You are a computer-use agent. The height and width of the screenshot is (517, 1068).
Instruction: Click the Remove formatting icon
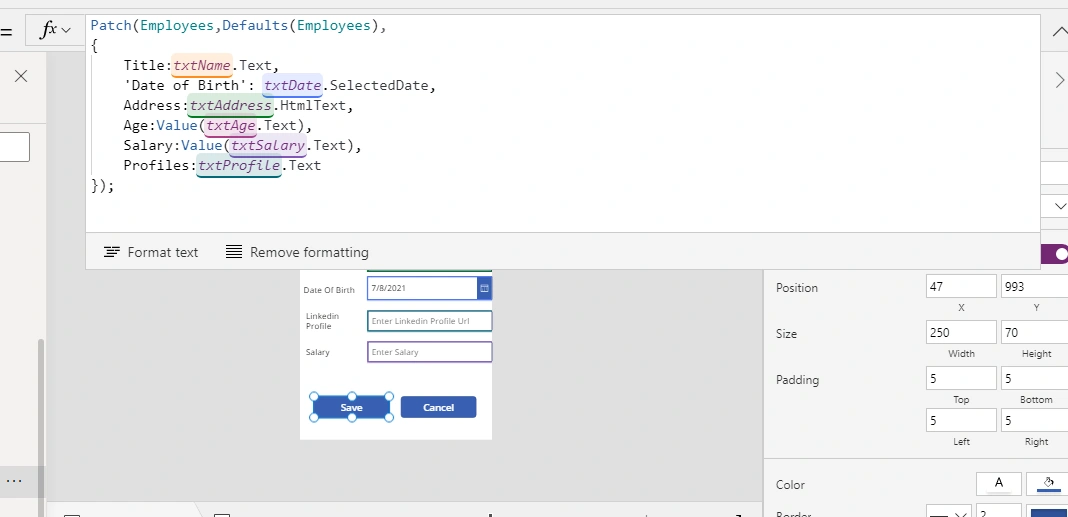click(234, 253)
